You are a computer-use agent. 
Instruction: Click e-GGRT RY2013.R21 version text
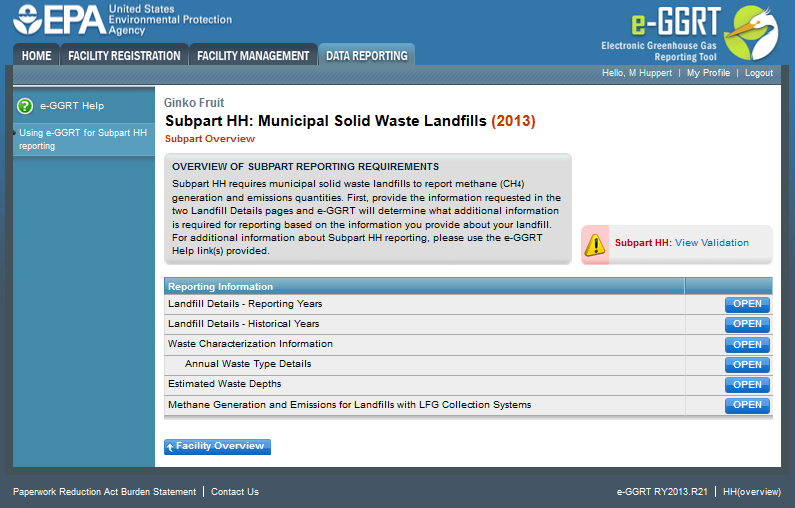(x=662, y=492)
